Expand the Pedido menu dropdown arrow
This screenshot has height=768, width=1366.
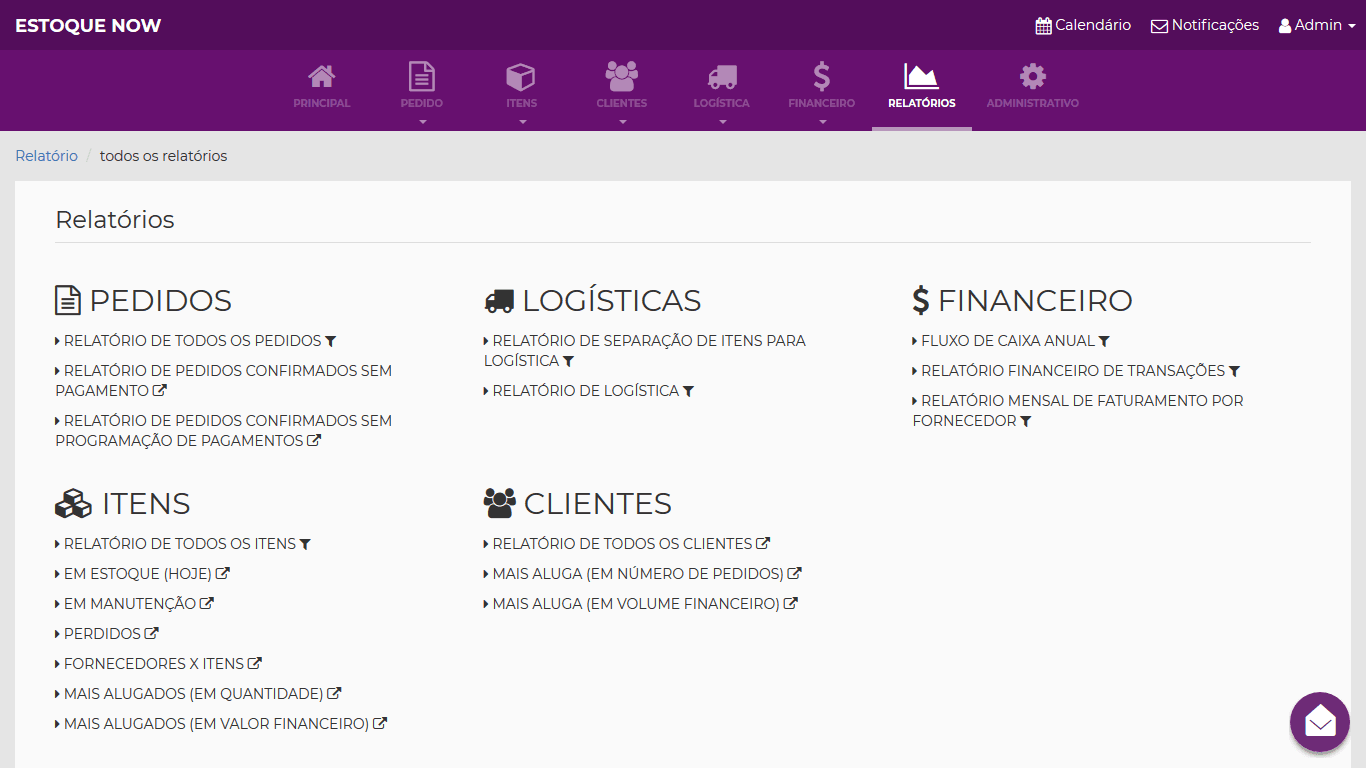pos(422,122)
